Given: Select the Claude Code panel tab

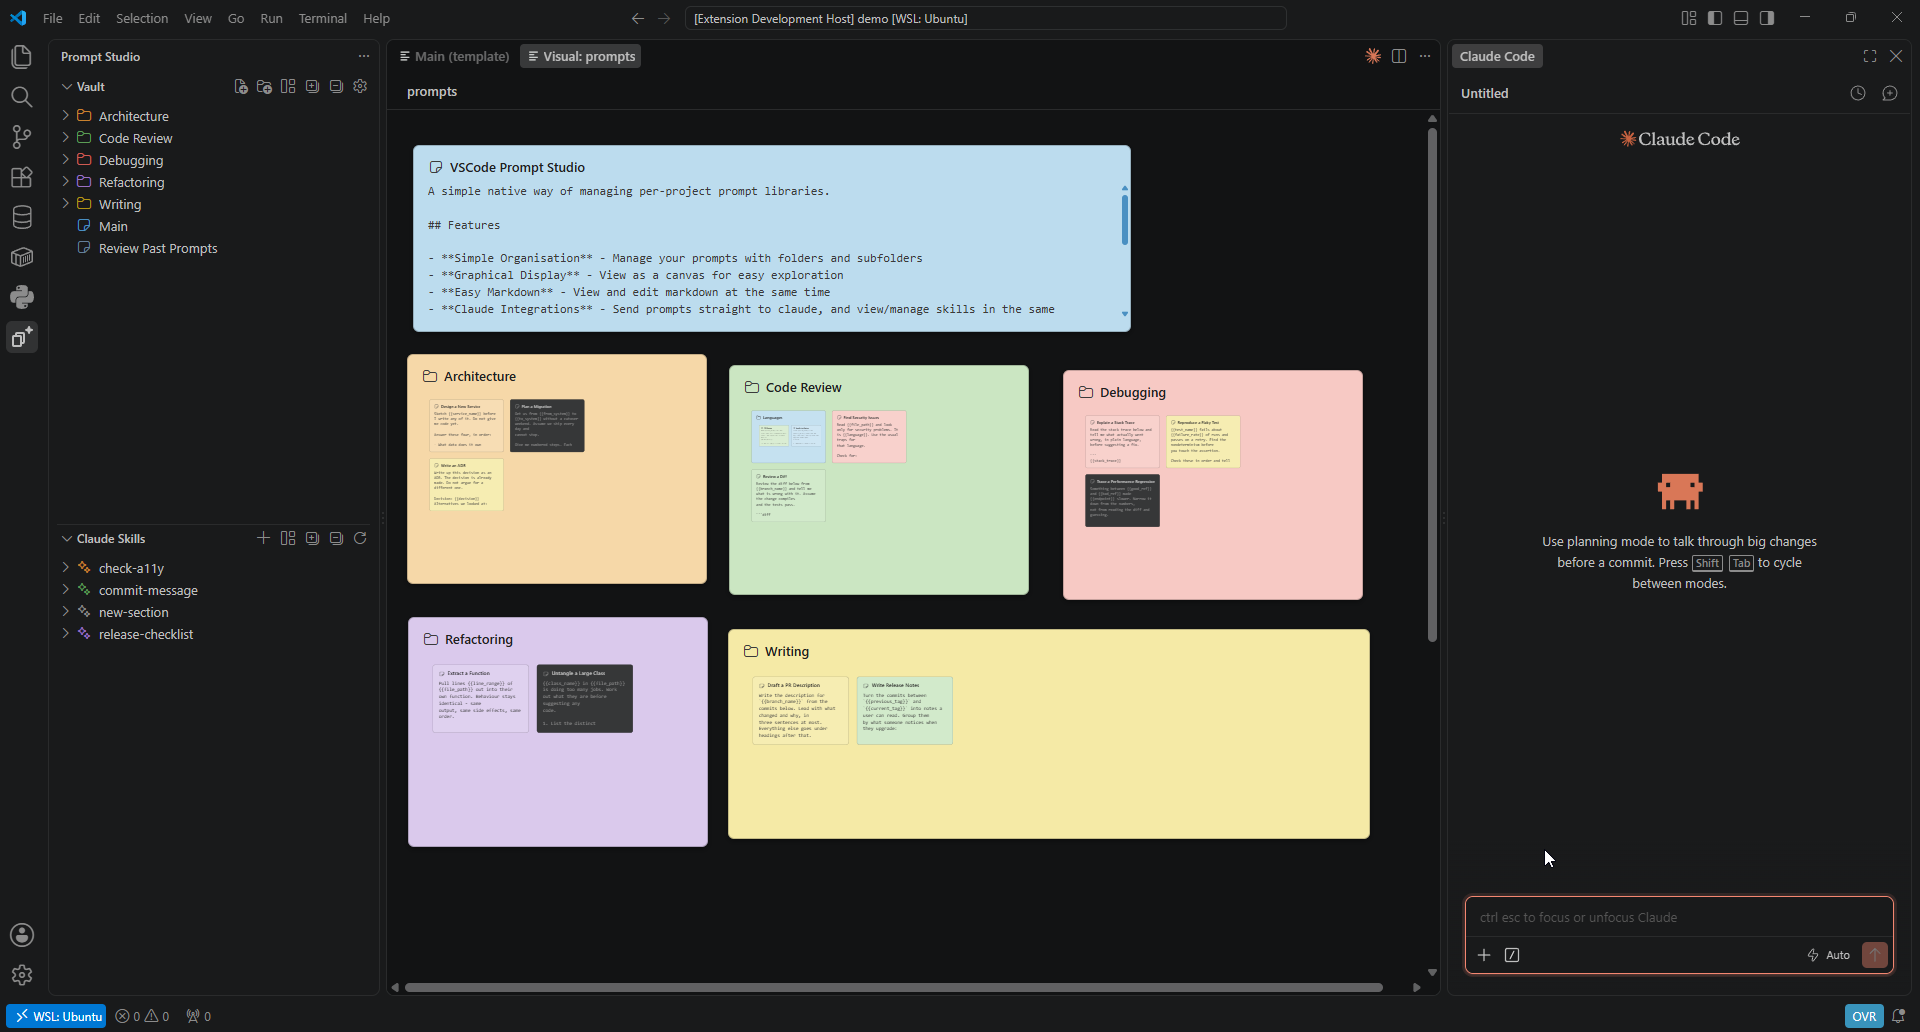Looking at the screenshot, I should pyautogui.click(x=1497, y=56).
